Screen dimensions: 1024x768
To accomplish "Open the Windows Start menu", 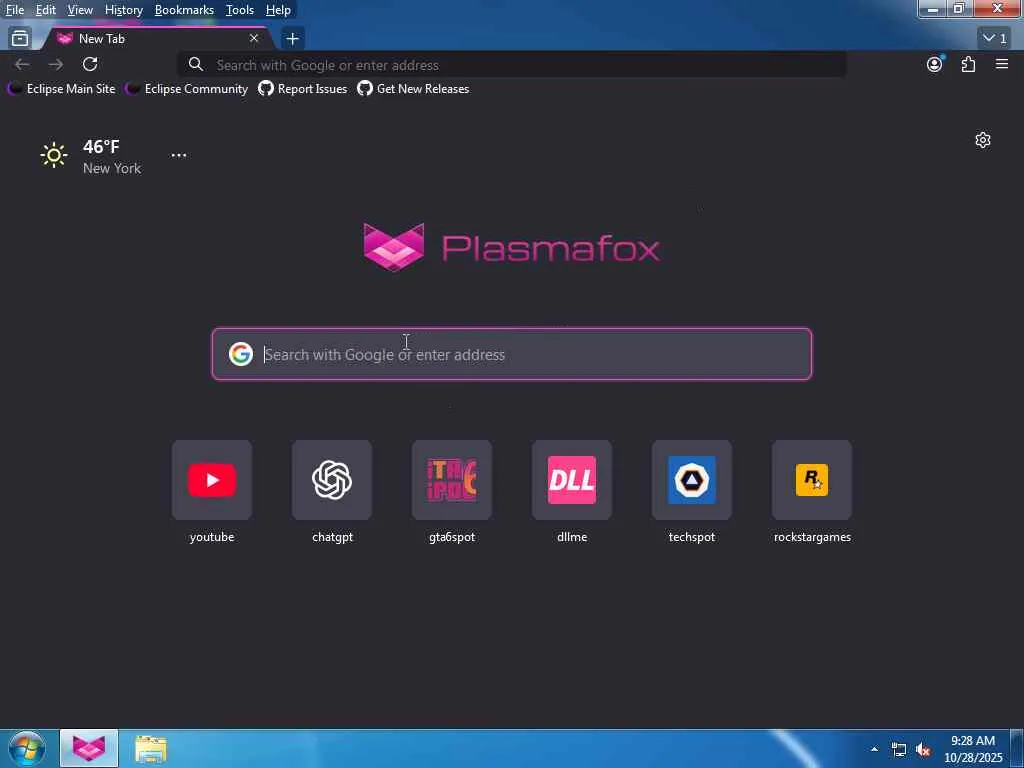I will click(x=27, y=748).
